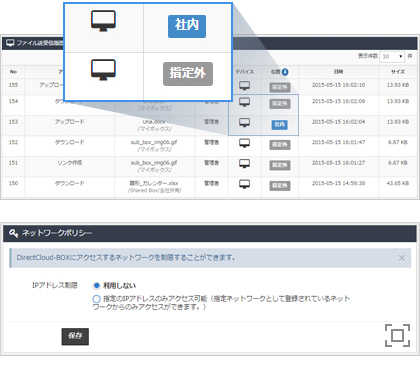Click timestamp 2015-05-15 16:01:47
The image size is (420, 370).
coord(338,142)
